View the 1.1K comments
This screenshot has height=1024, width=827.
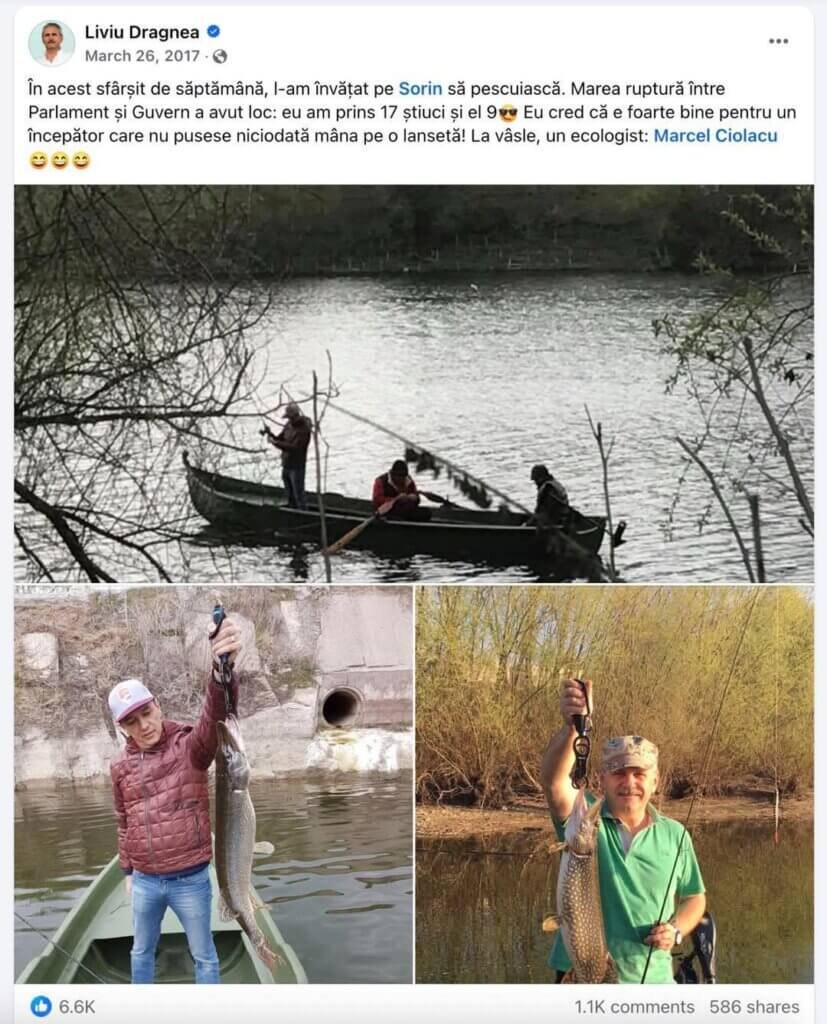634,1007
